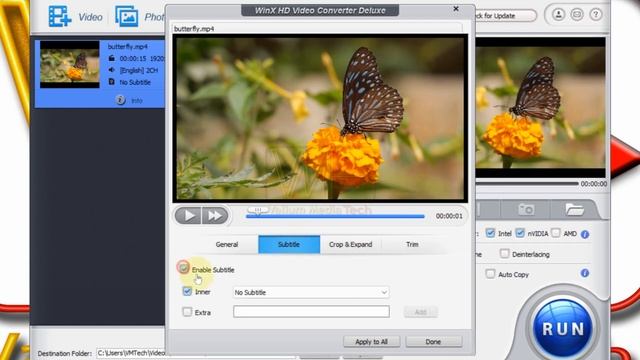Click the audio speaker icon in file entry
Image resolution: width=640 pixels, height=360 pixels.
[x=111, y=70]
